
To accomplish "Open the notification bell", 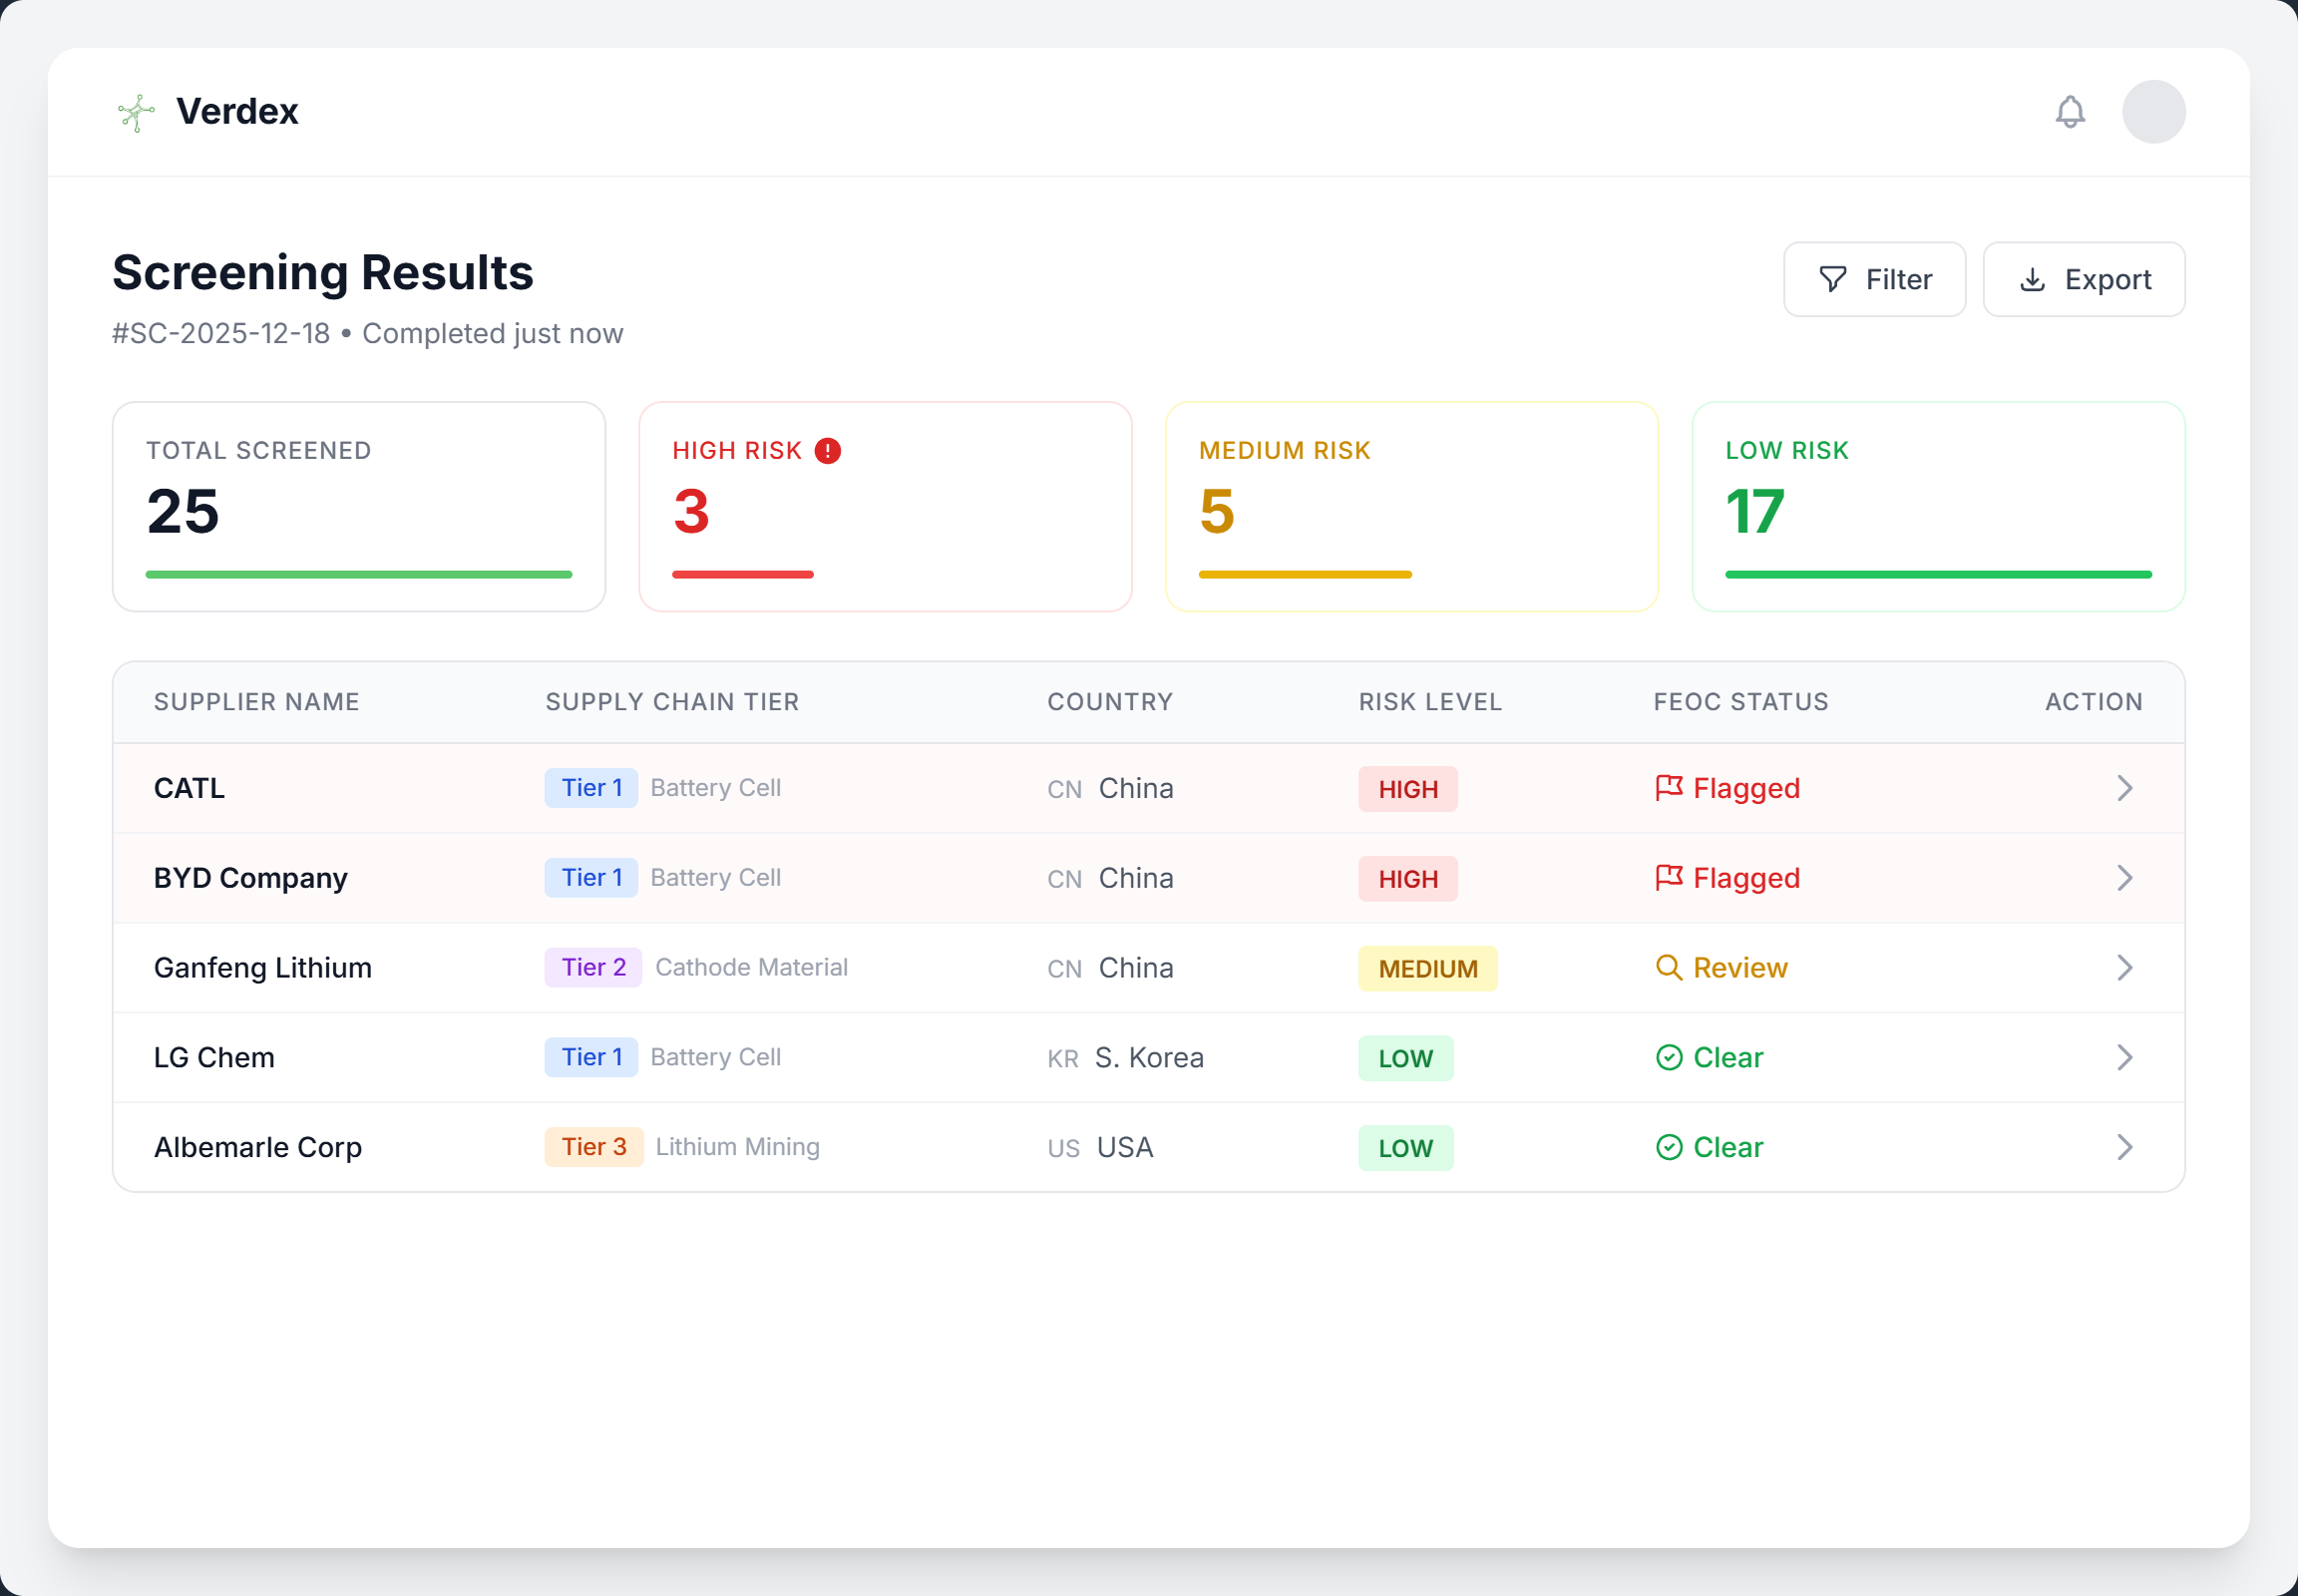I will [x=2069, y=111].
